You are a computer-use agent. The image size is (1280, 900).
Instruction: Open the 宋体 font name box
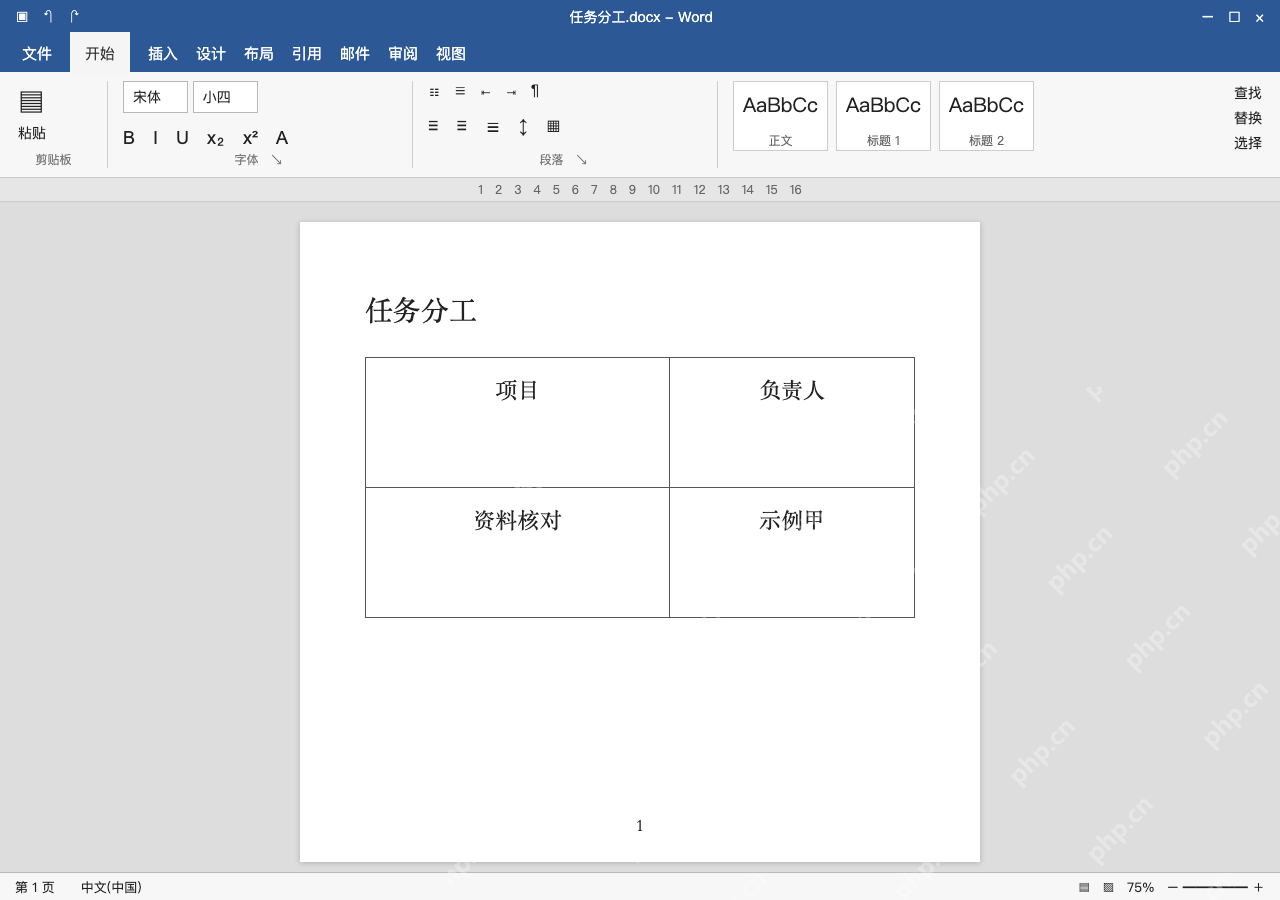point(155,97)
